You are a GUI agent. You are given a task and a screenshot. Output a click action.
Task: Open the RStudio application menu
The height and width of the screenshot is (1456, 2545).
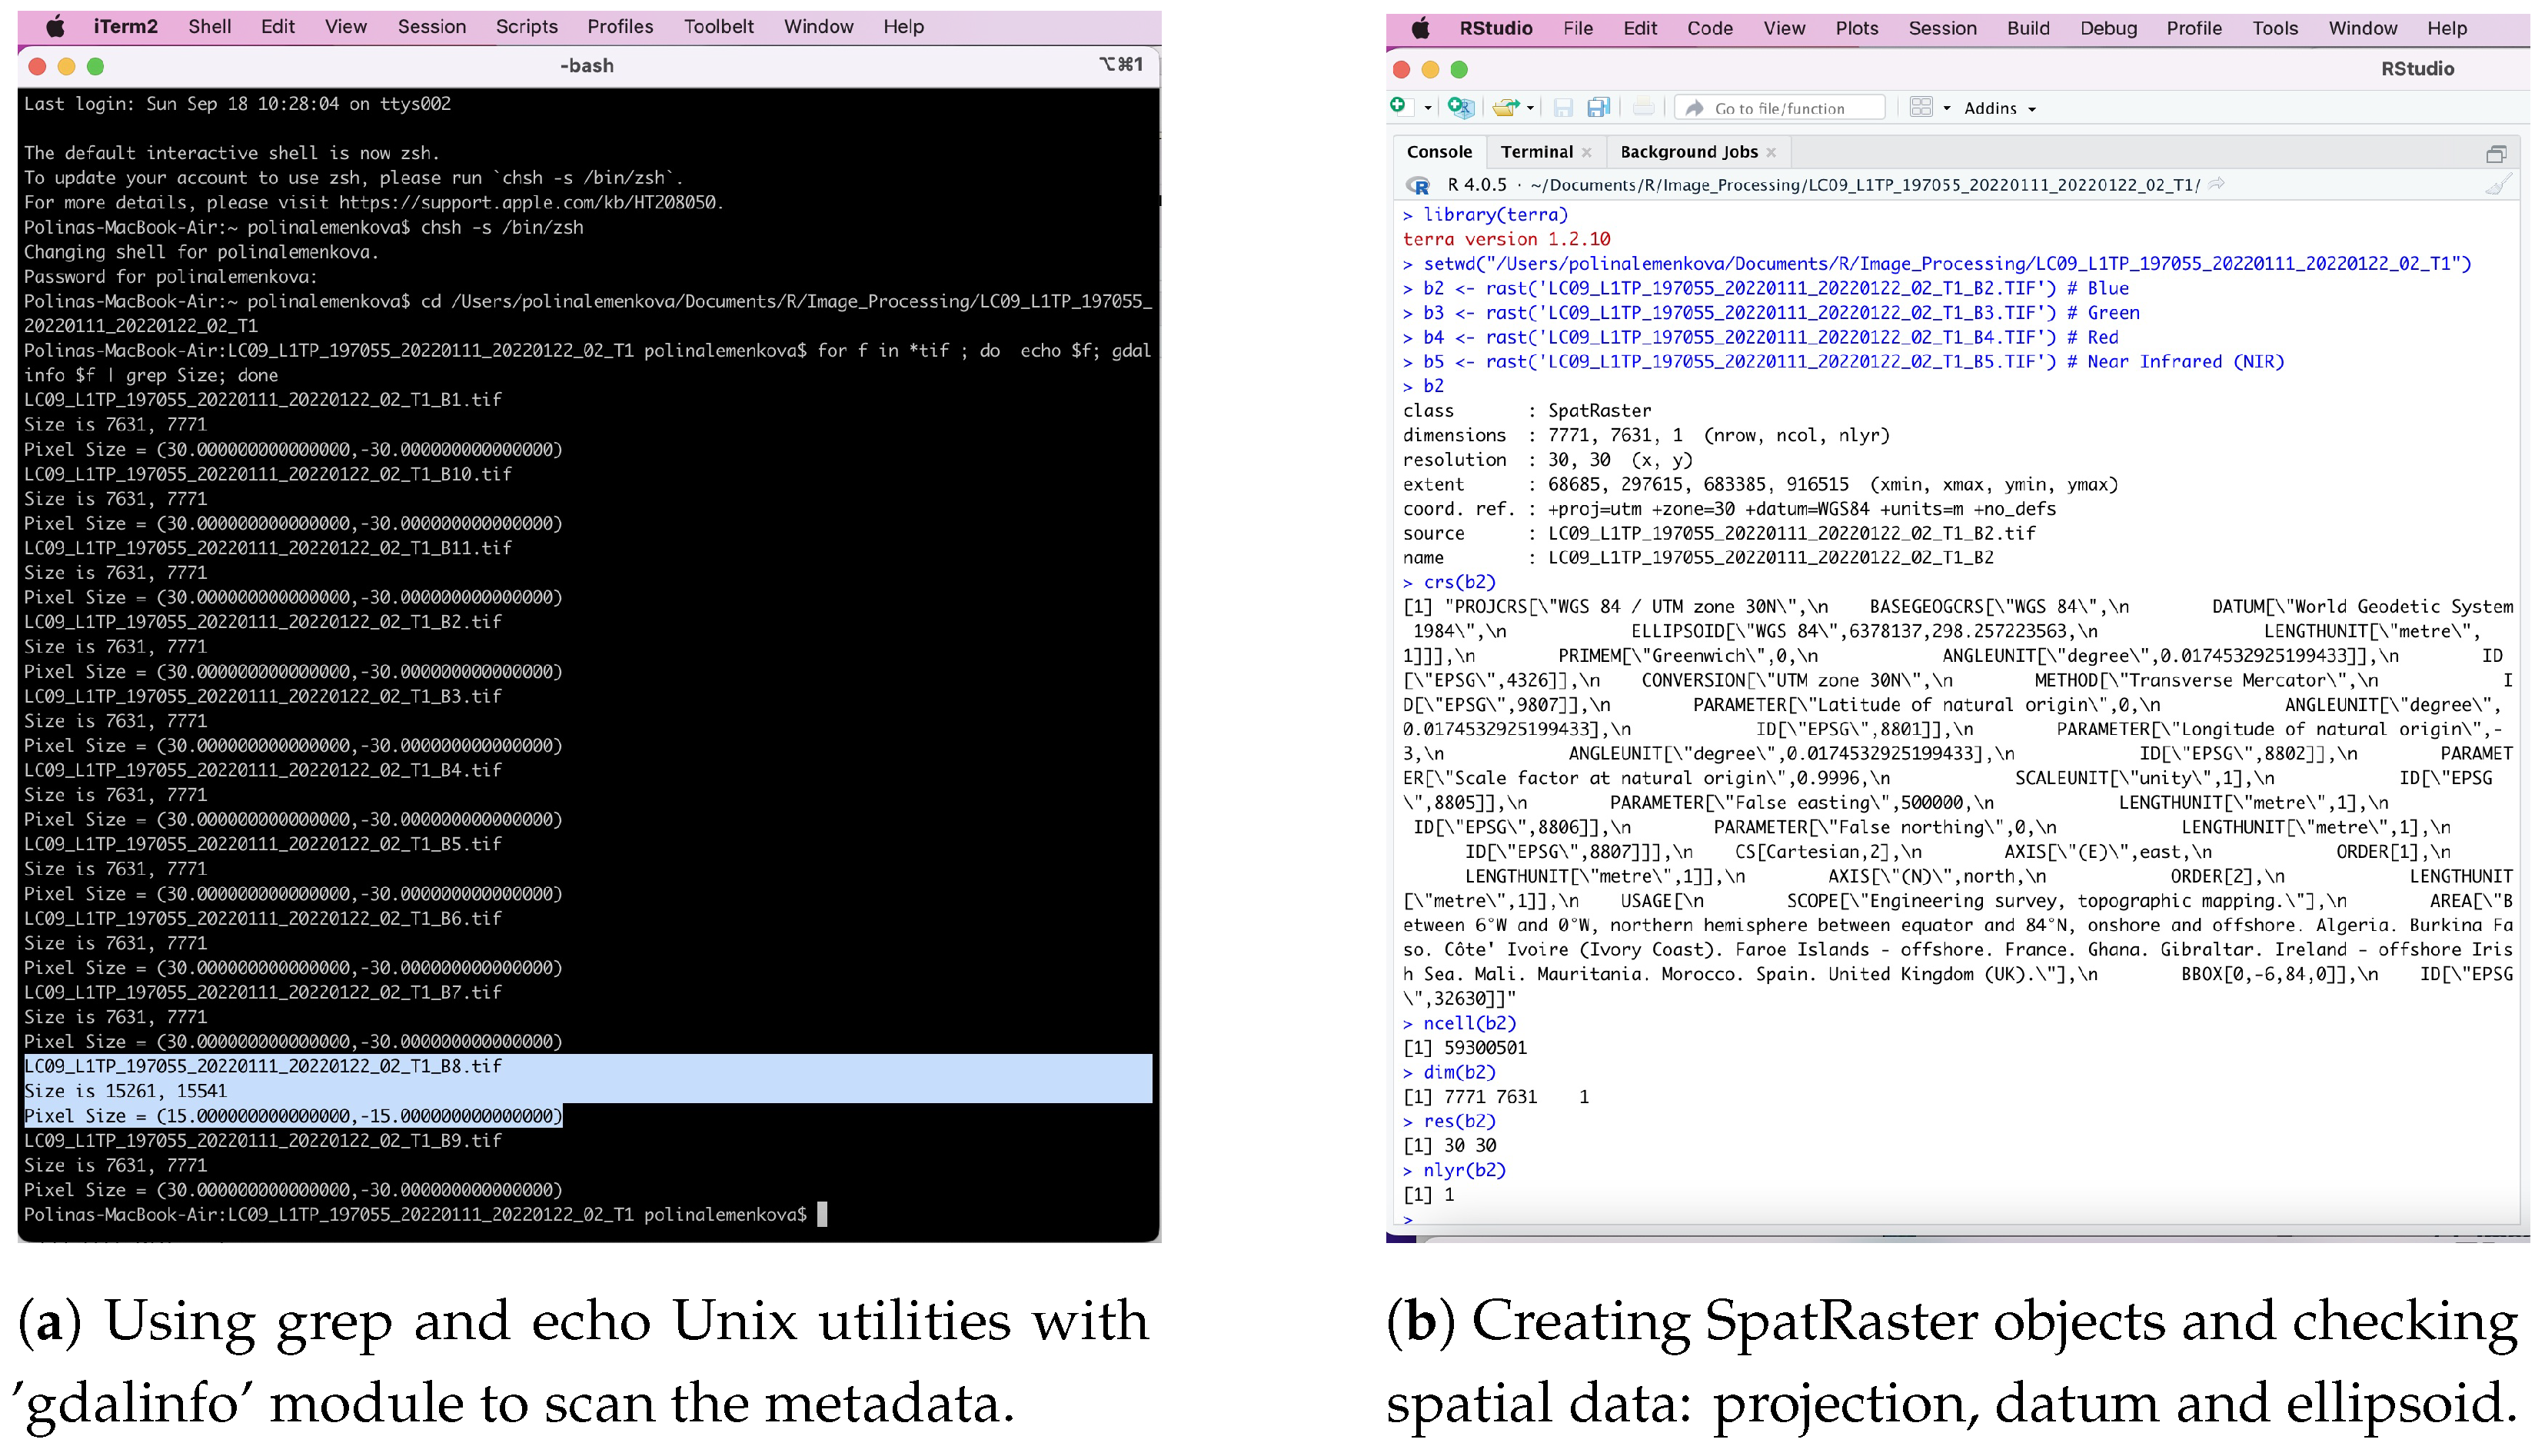1495,28
